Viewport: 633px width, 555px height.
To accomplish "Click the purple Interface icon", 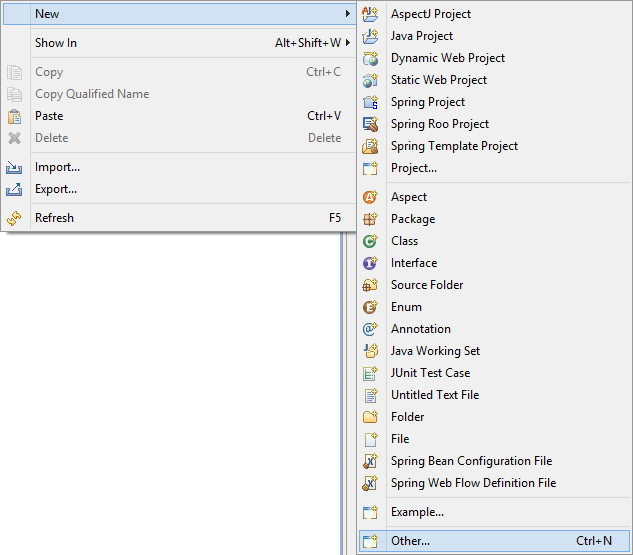I will coord(370,263).
